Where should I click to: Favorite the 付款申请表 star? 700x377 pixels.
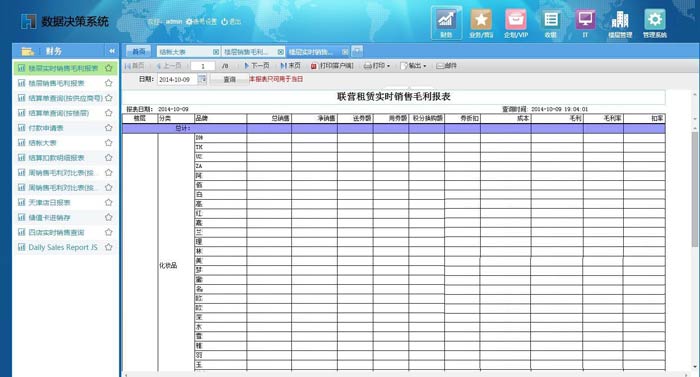pos(108,128)
